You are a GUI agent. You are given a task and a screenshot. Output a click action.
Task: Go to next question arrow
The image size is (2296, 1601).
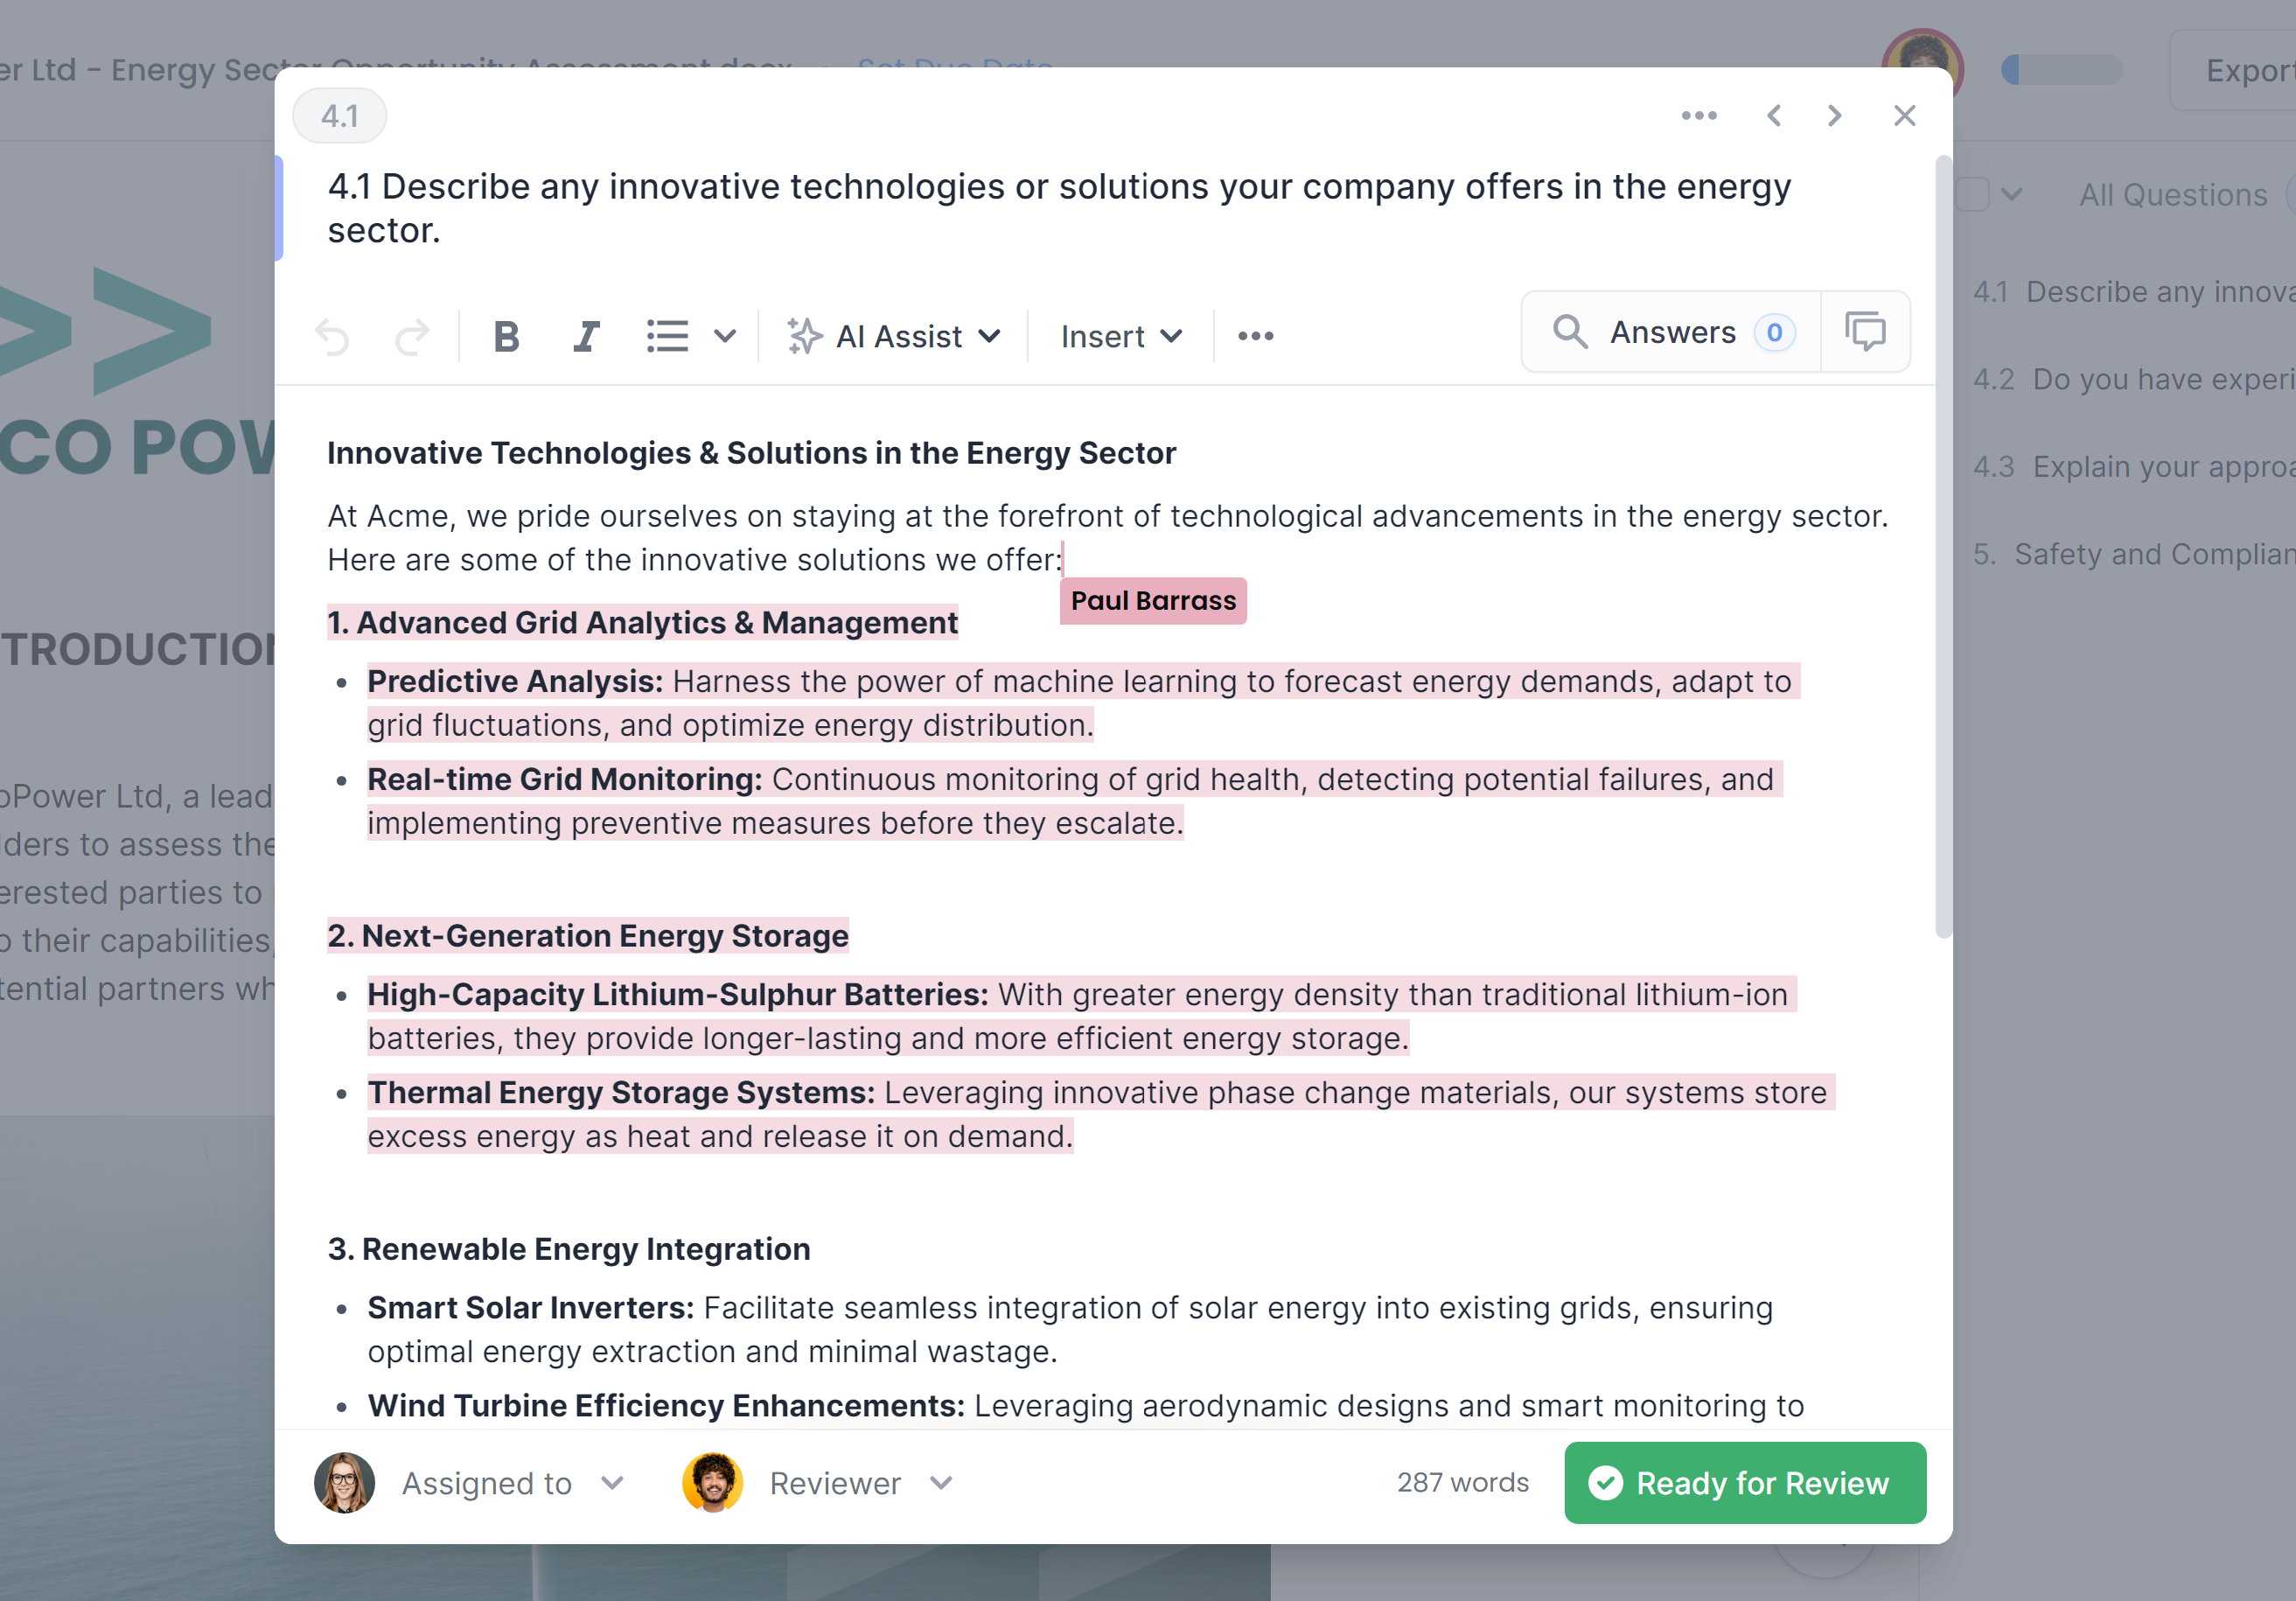tap(1834, 116)
